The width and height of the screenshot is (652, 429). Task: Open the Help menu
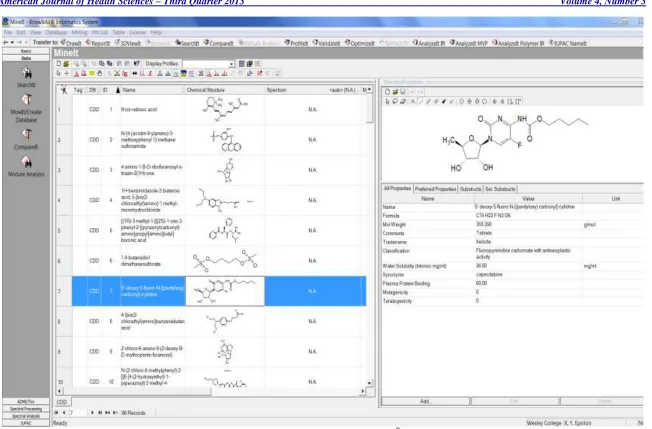156,32
